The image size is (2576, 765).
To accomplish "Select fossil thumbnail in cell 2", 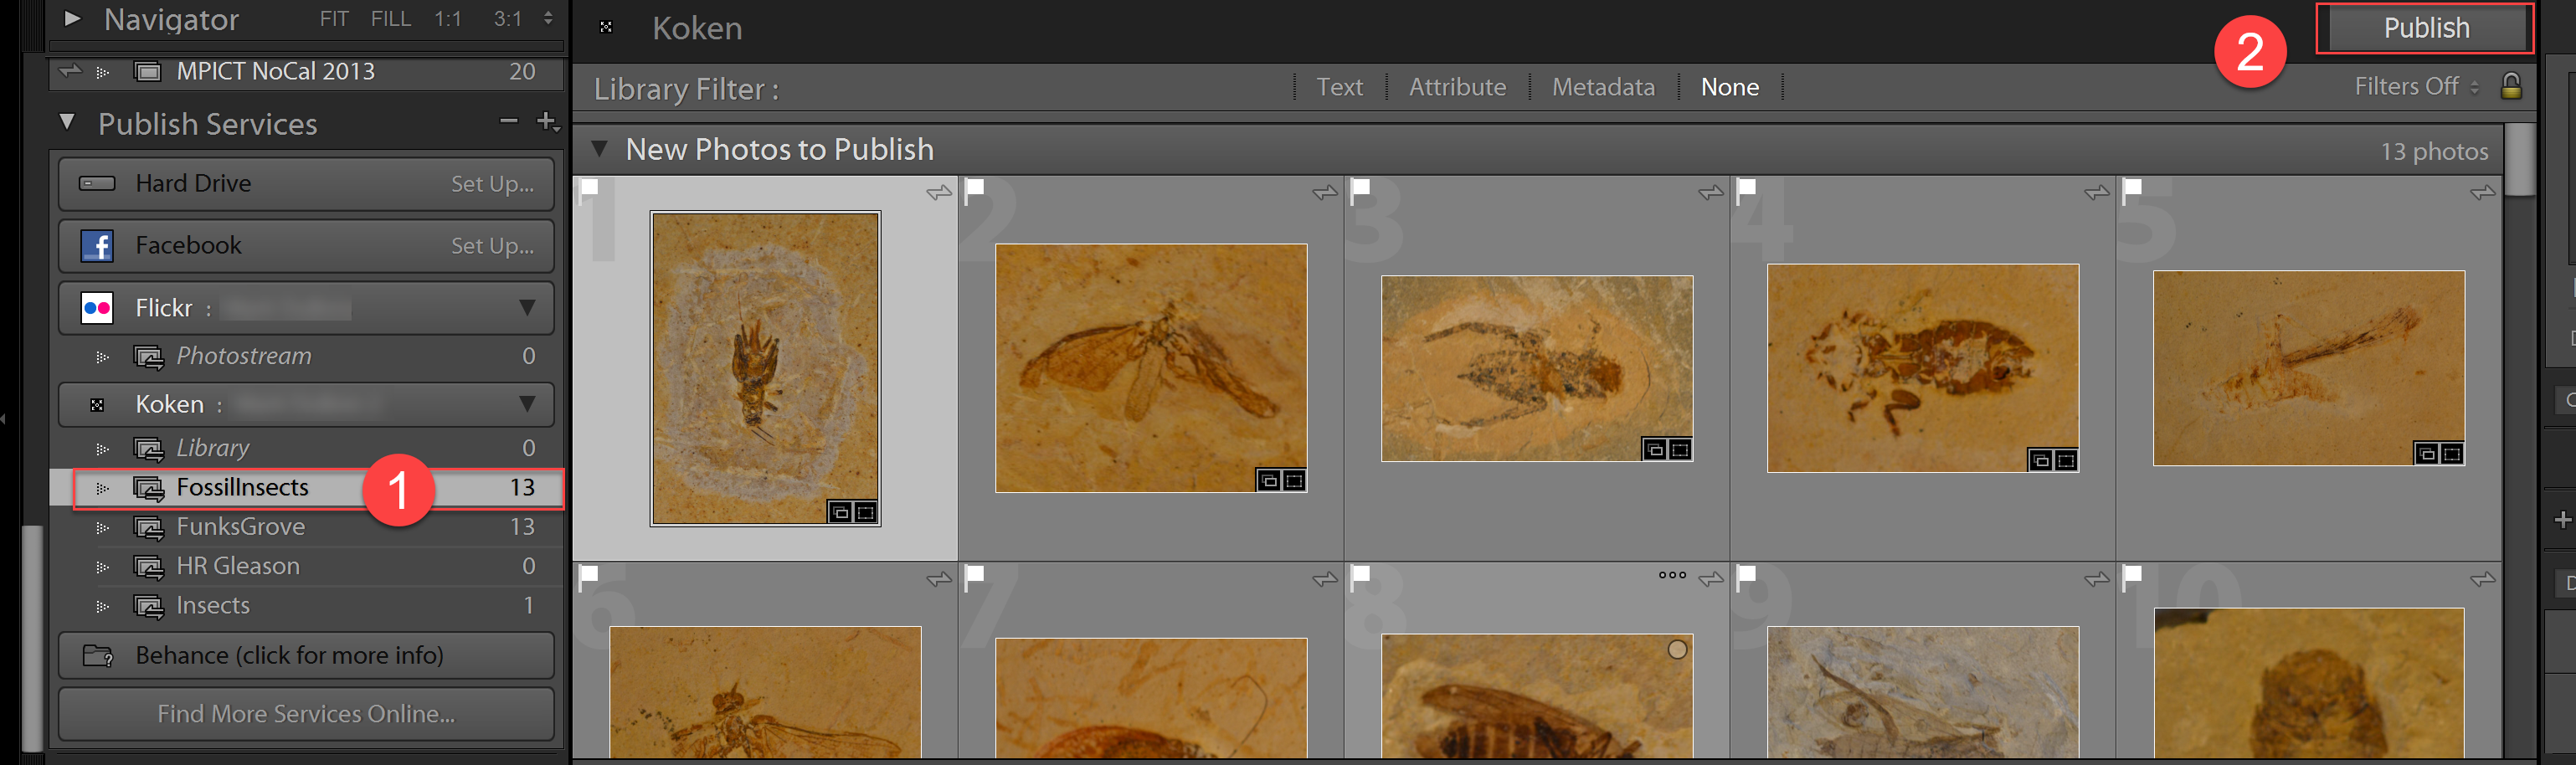I will pos(1151,368).
